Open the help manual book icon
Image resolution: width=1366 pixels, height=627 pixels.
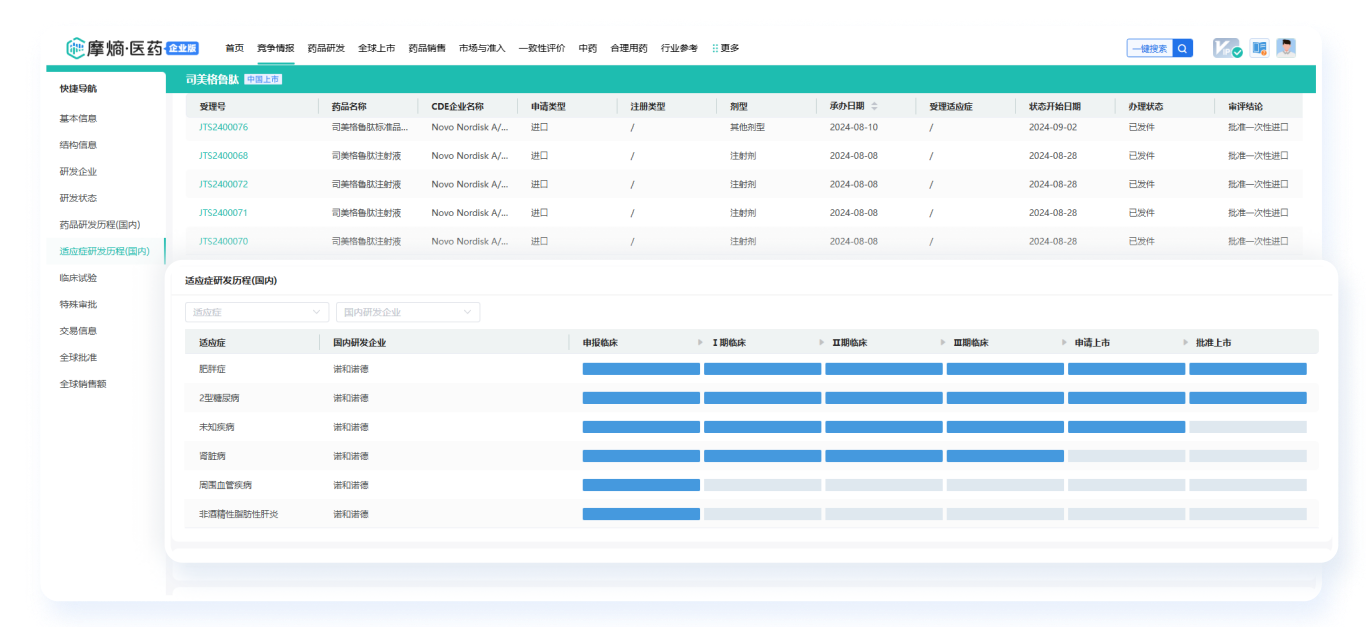(x=1259, y=48)
